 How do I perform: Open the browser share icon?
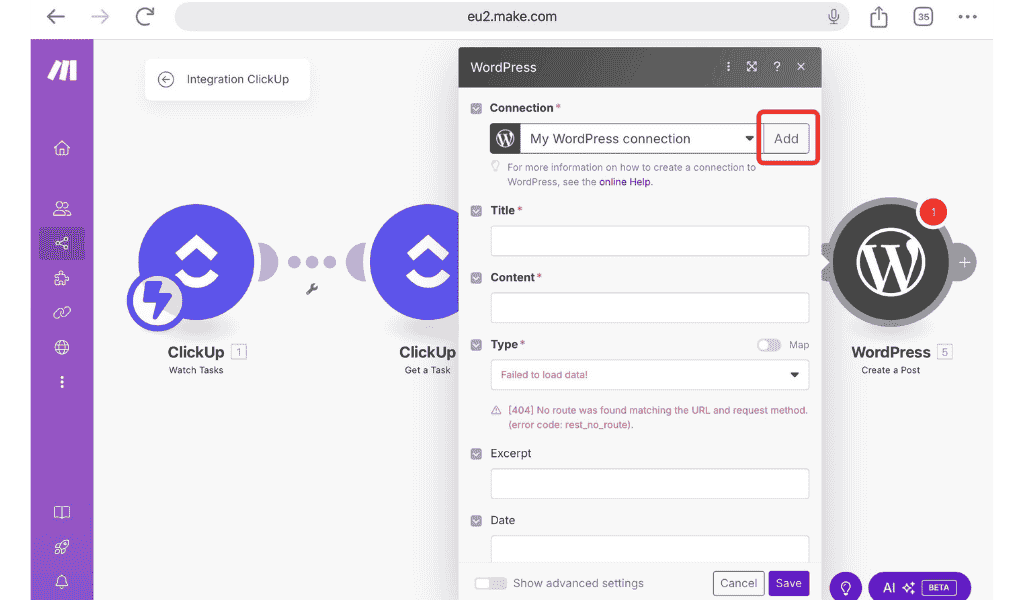pos(878,16)
